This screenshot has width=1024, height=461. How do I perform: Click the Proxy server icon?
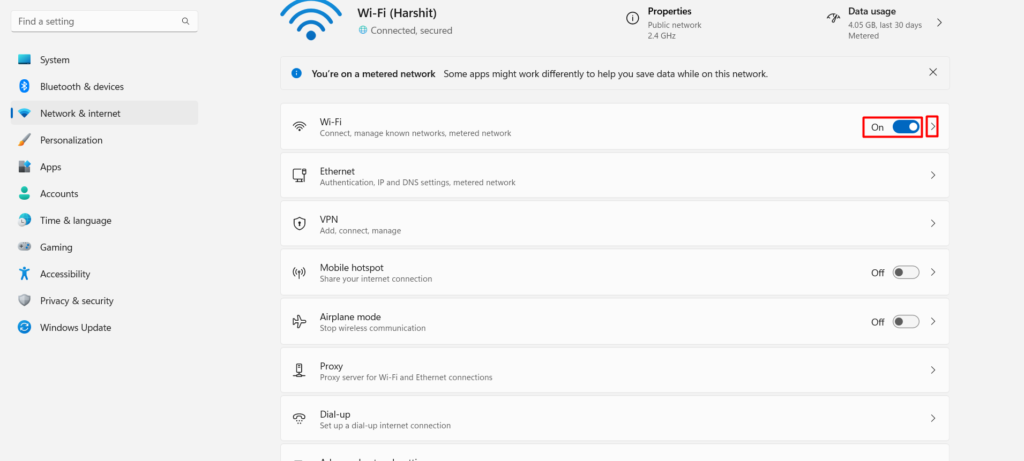(x=299, y=370)
